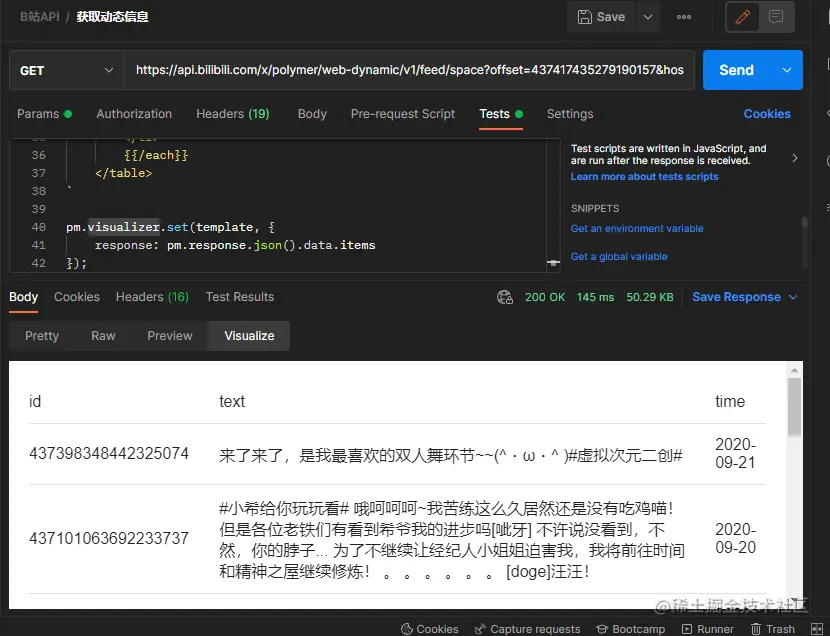Click the 50.29 KB response size
The width and height of the screenshot is (830, 636).
[649, 297]
